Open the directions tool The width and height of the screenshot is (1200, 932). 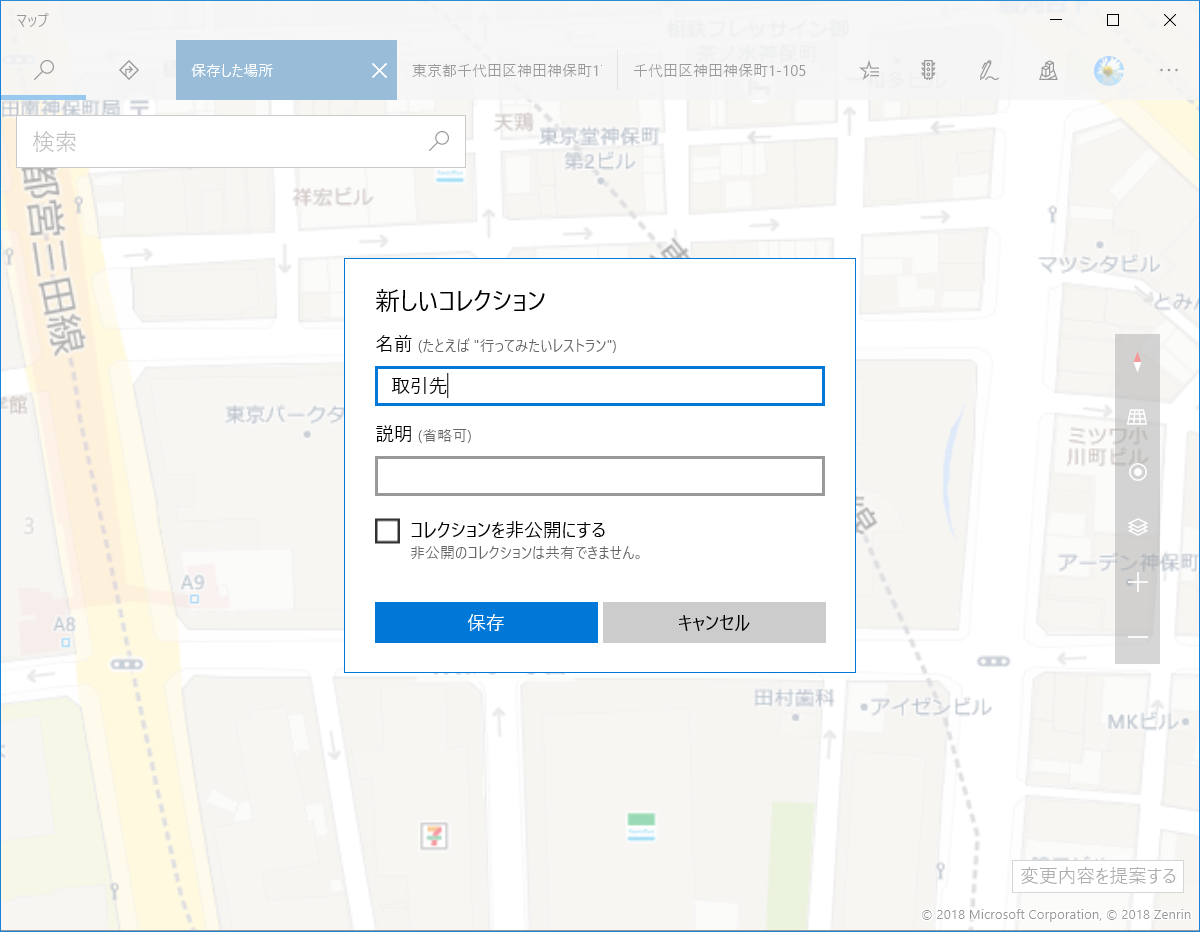(x=128, y=70)
